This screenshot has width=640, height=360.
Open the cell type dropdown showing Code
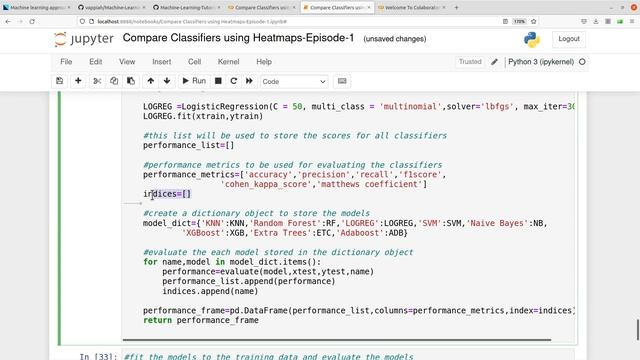coord(294,81)
